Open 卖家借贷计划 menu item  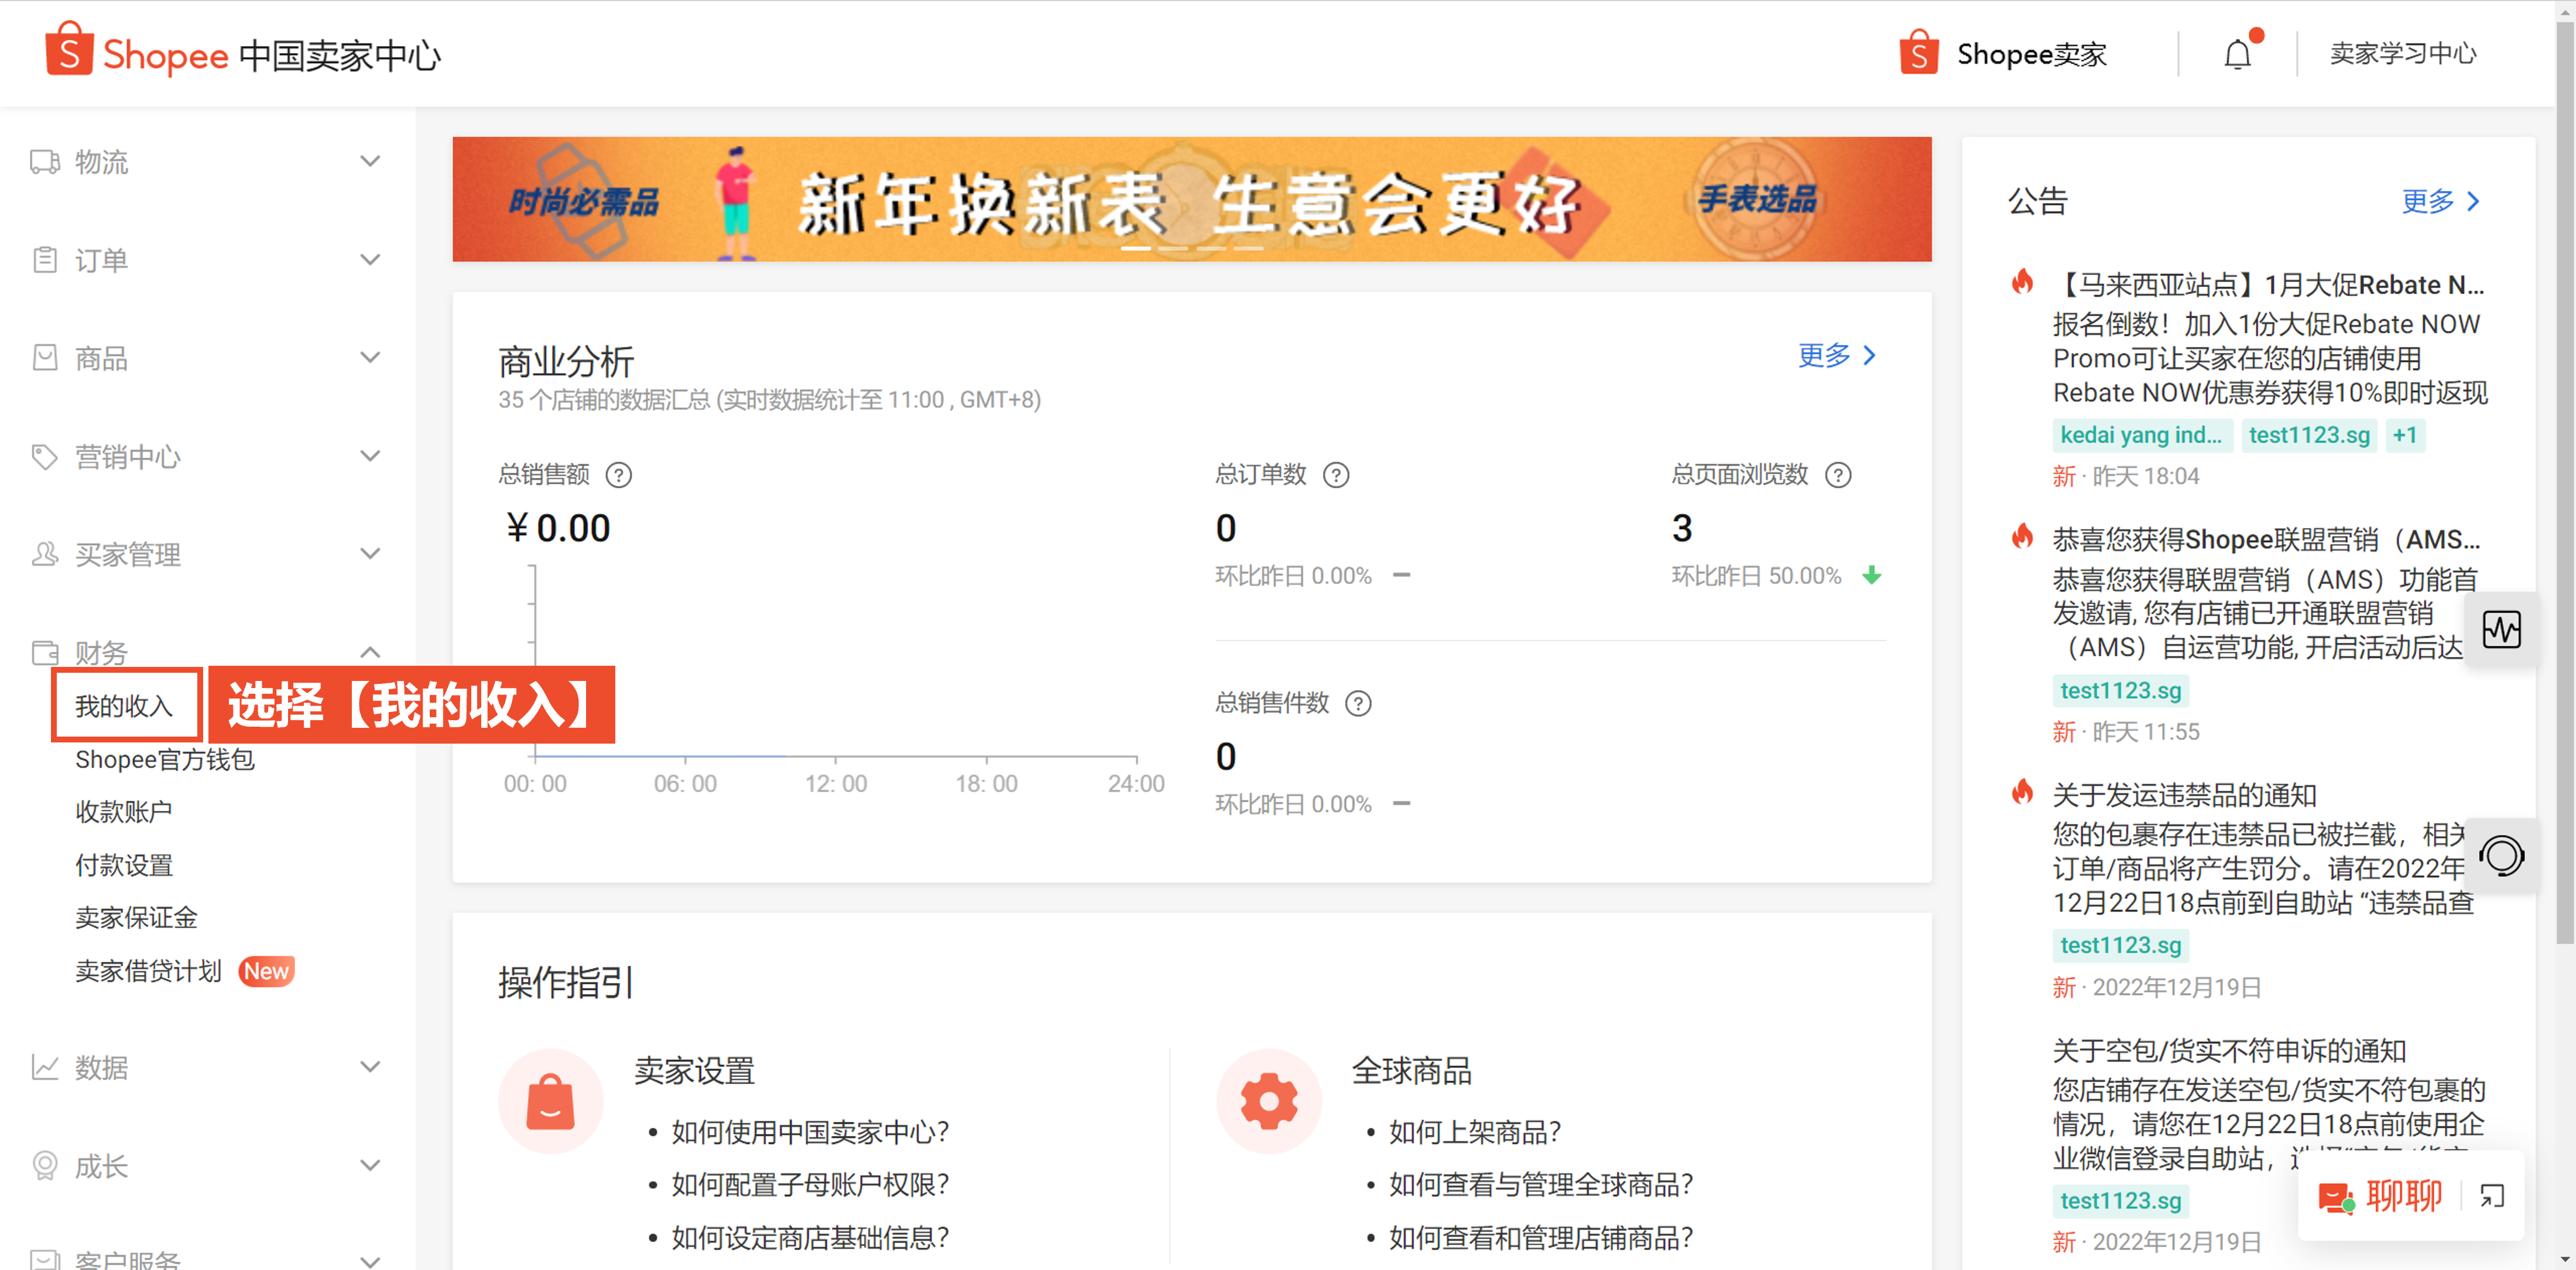pos(149,971)
